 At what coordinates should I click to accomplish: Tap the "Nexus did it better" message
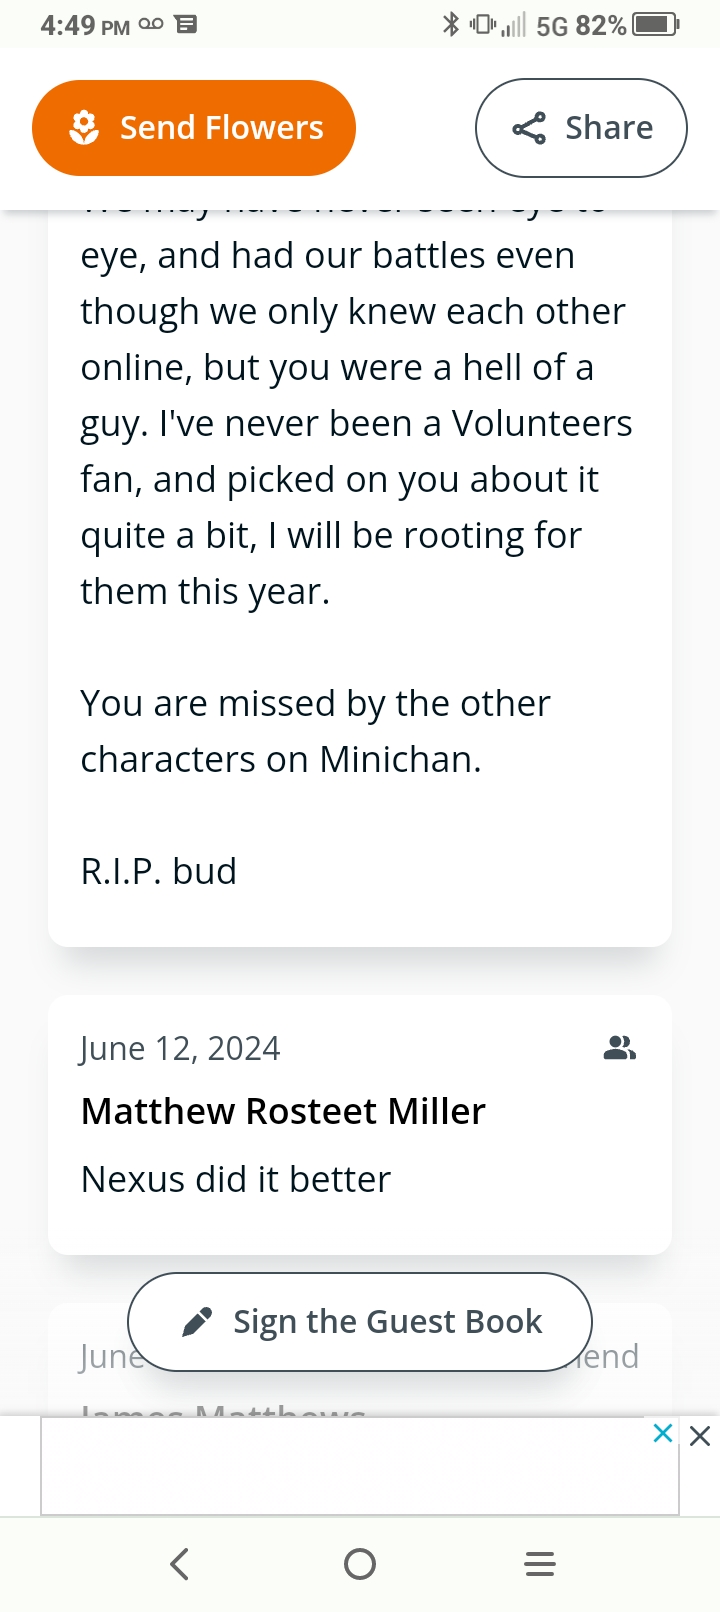(x=236, y=1179)
